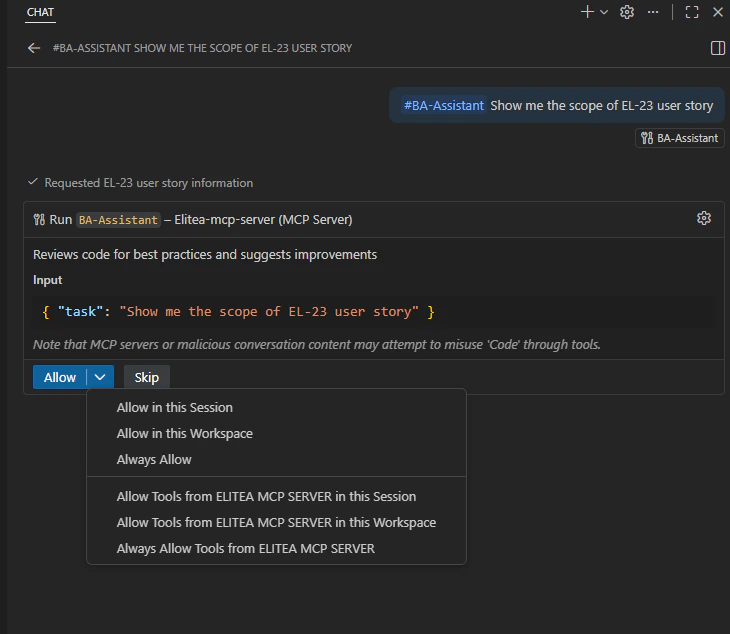This screenshot has height=634, width=730.
Task: Click the BA-Assistant tool chip
Action: pos(679,138)
